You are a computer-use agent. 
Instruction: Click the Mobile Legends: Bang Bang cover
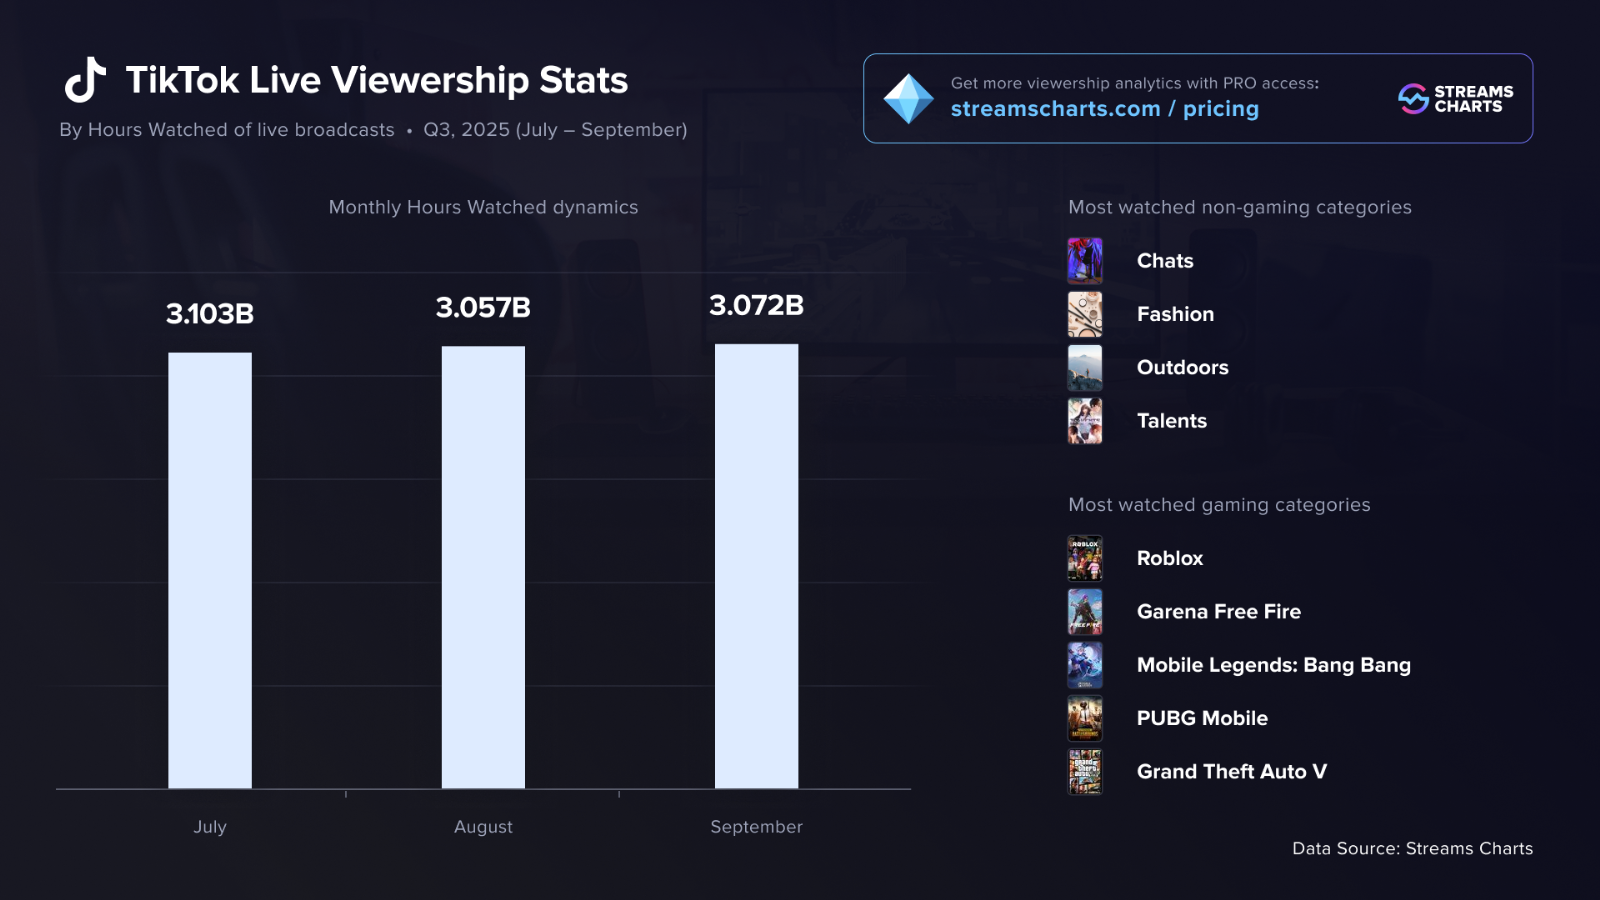(x=1085, y=665)
